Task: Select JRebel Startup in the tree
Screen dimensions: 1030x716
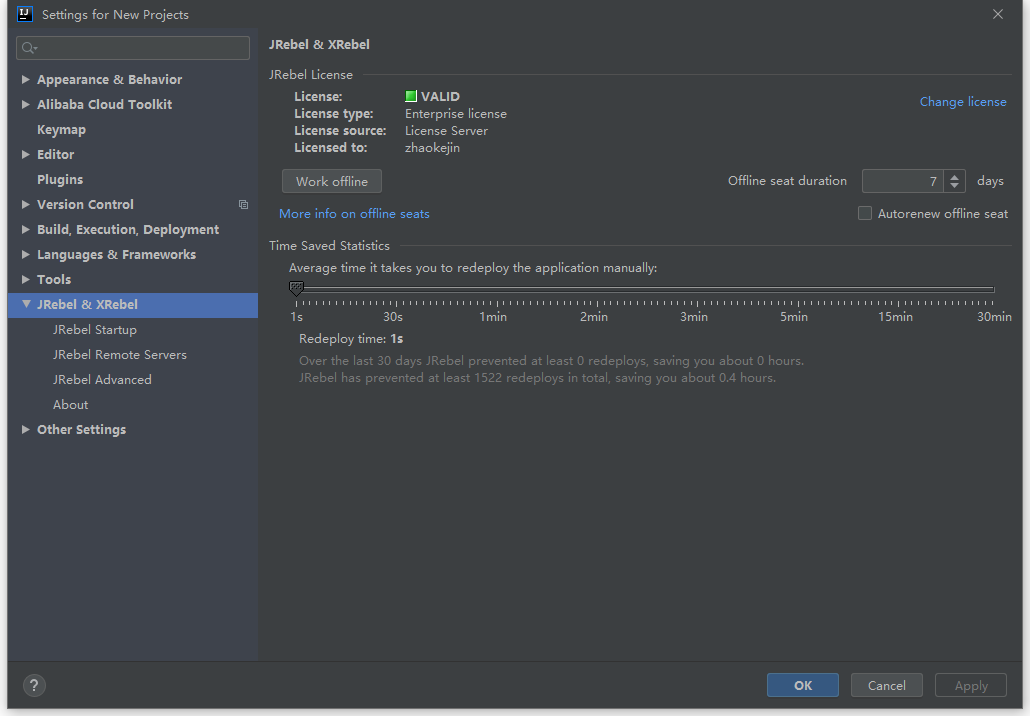Action: click(x=95, y=329)
